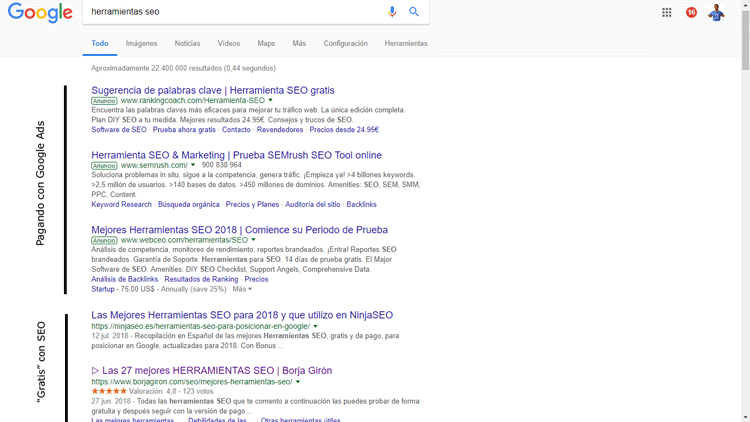This screenshot has width=750, height=422.
Task: Click result count text Aproximadamente 22.400.000
Action: 183,68
